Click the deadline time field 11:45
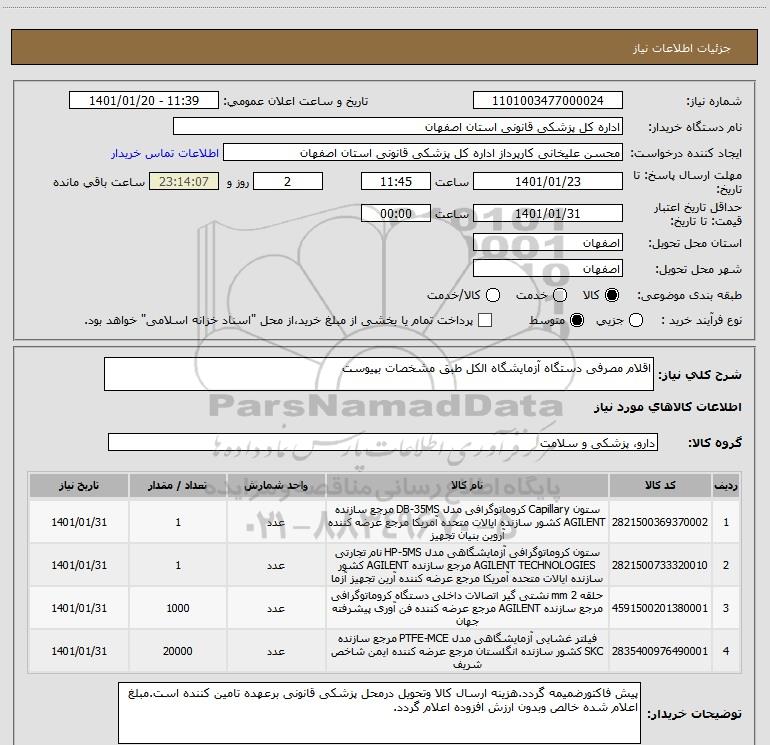Viewport: 770px width, 745px height. point(396,182)
